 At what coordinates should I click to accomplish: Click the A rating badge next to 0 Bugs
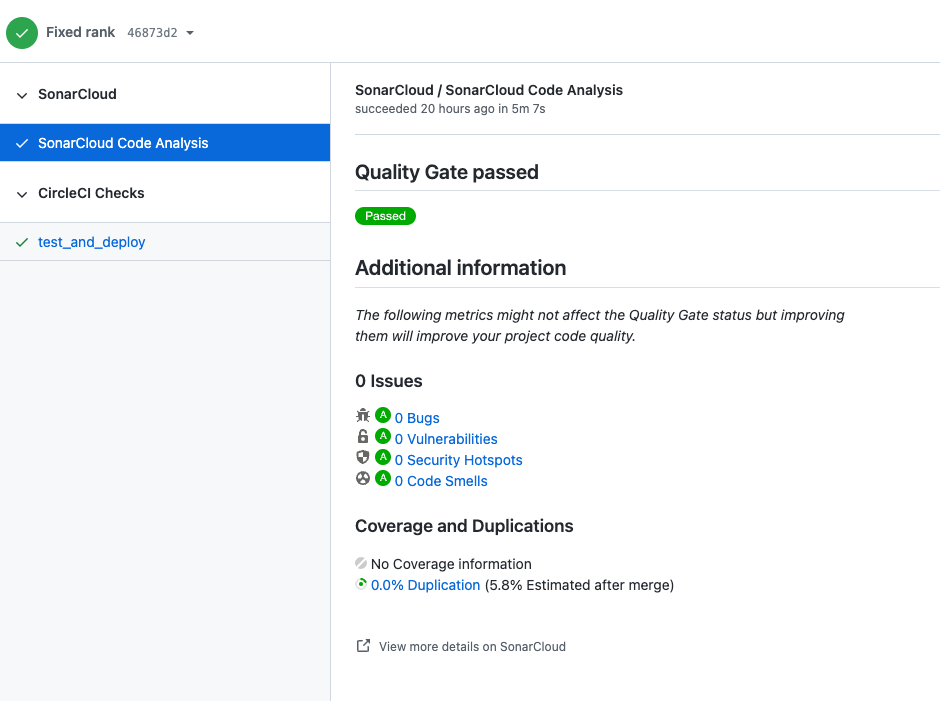(382, 416)
